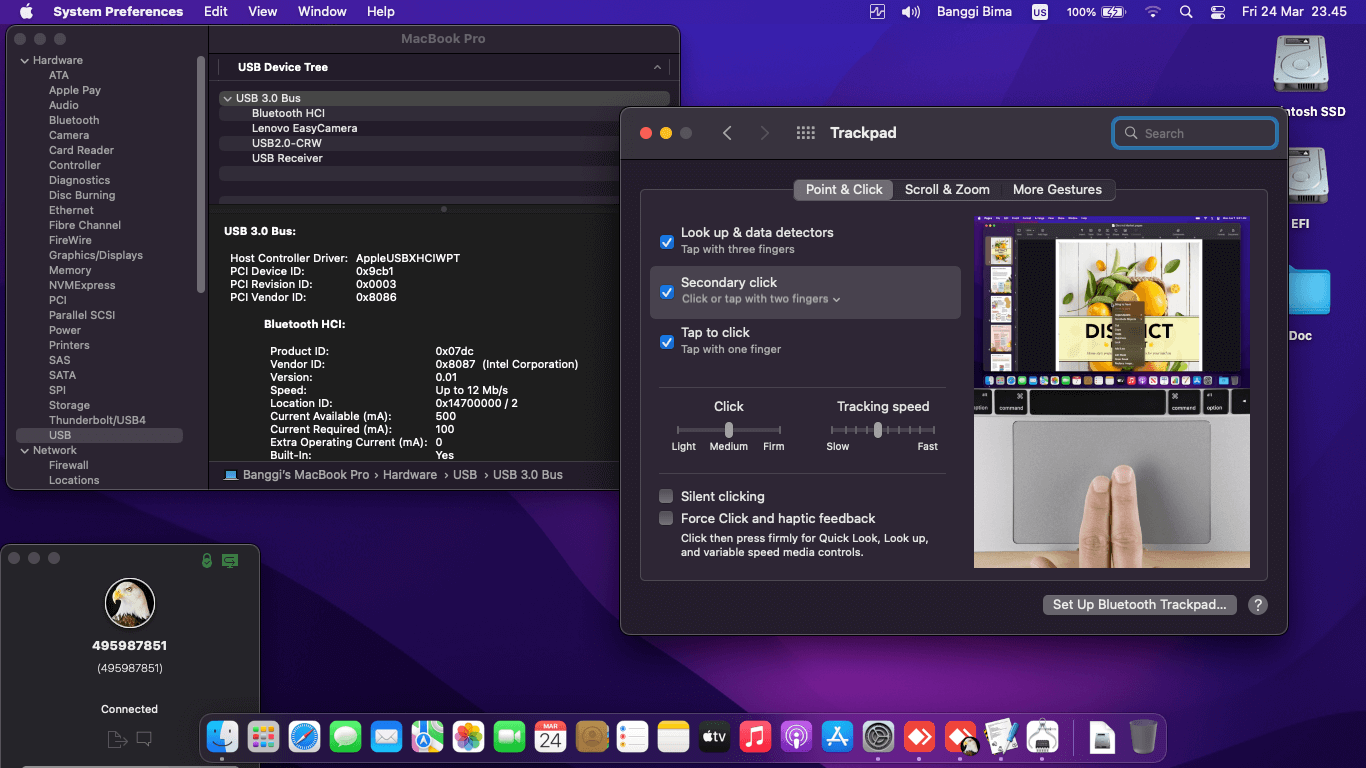This screenshot has width=1366, height=768.
Task: Open Spotlight search in the menu bar
Action: pyautogui.click(x=1186, y=11)
